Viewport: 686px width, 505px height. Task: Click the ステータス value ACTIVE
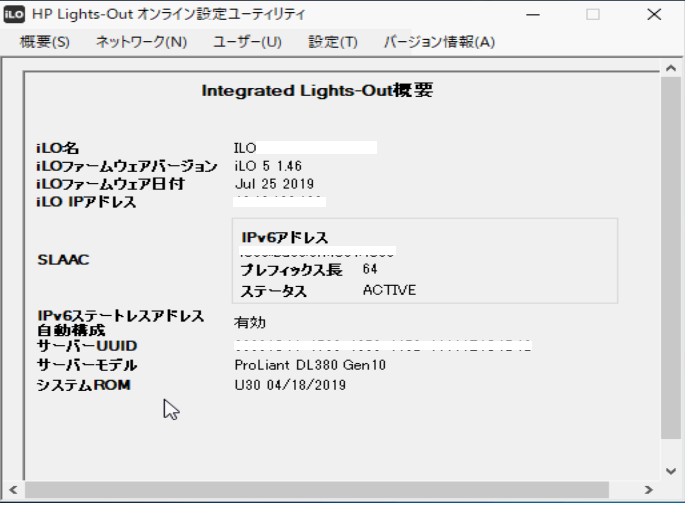tap(389, 290)
